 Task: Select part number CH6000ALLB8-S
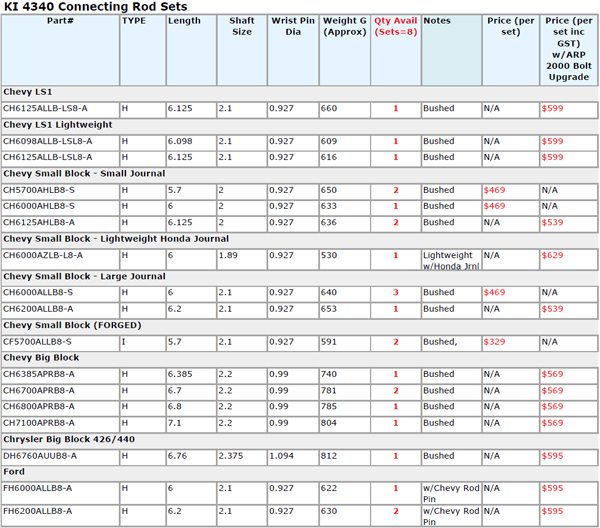click(x=38, y=292)
